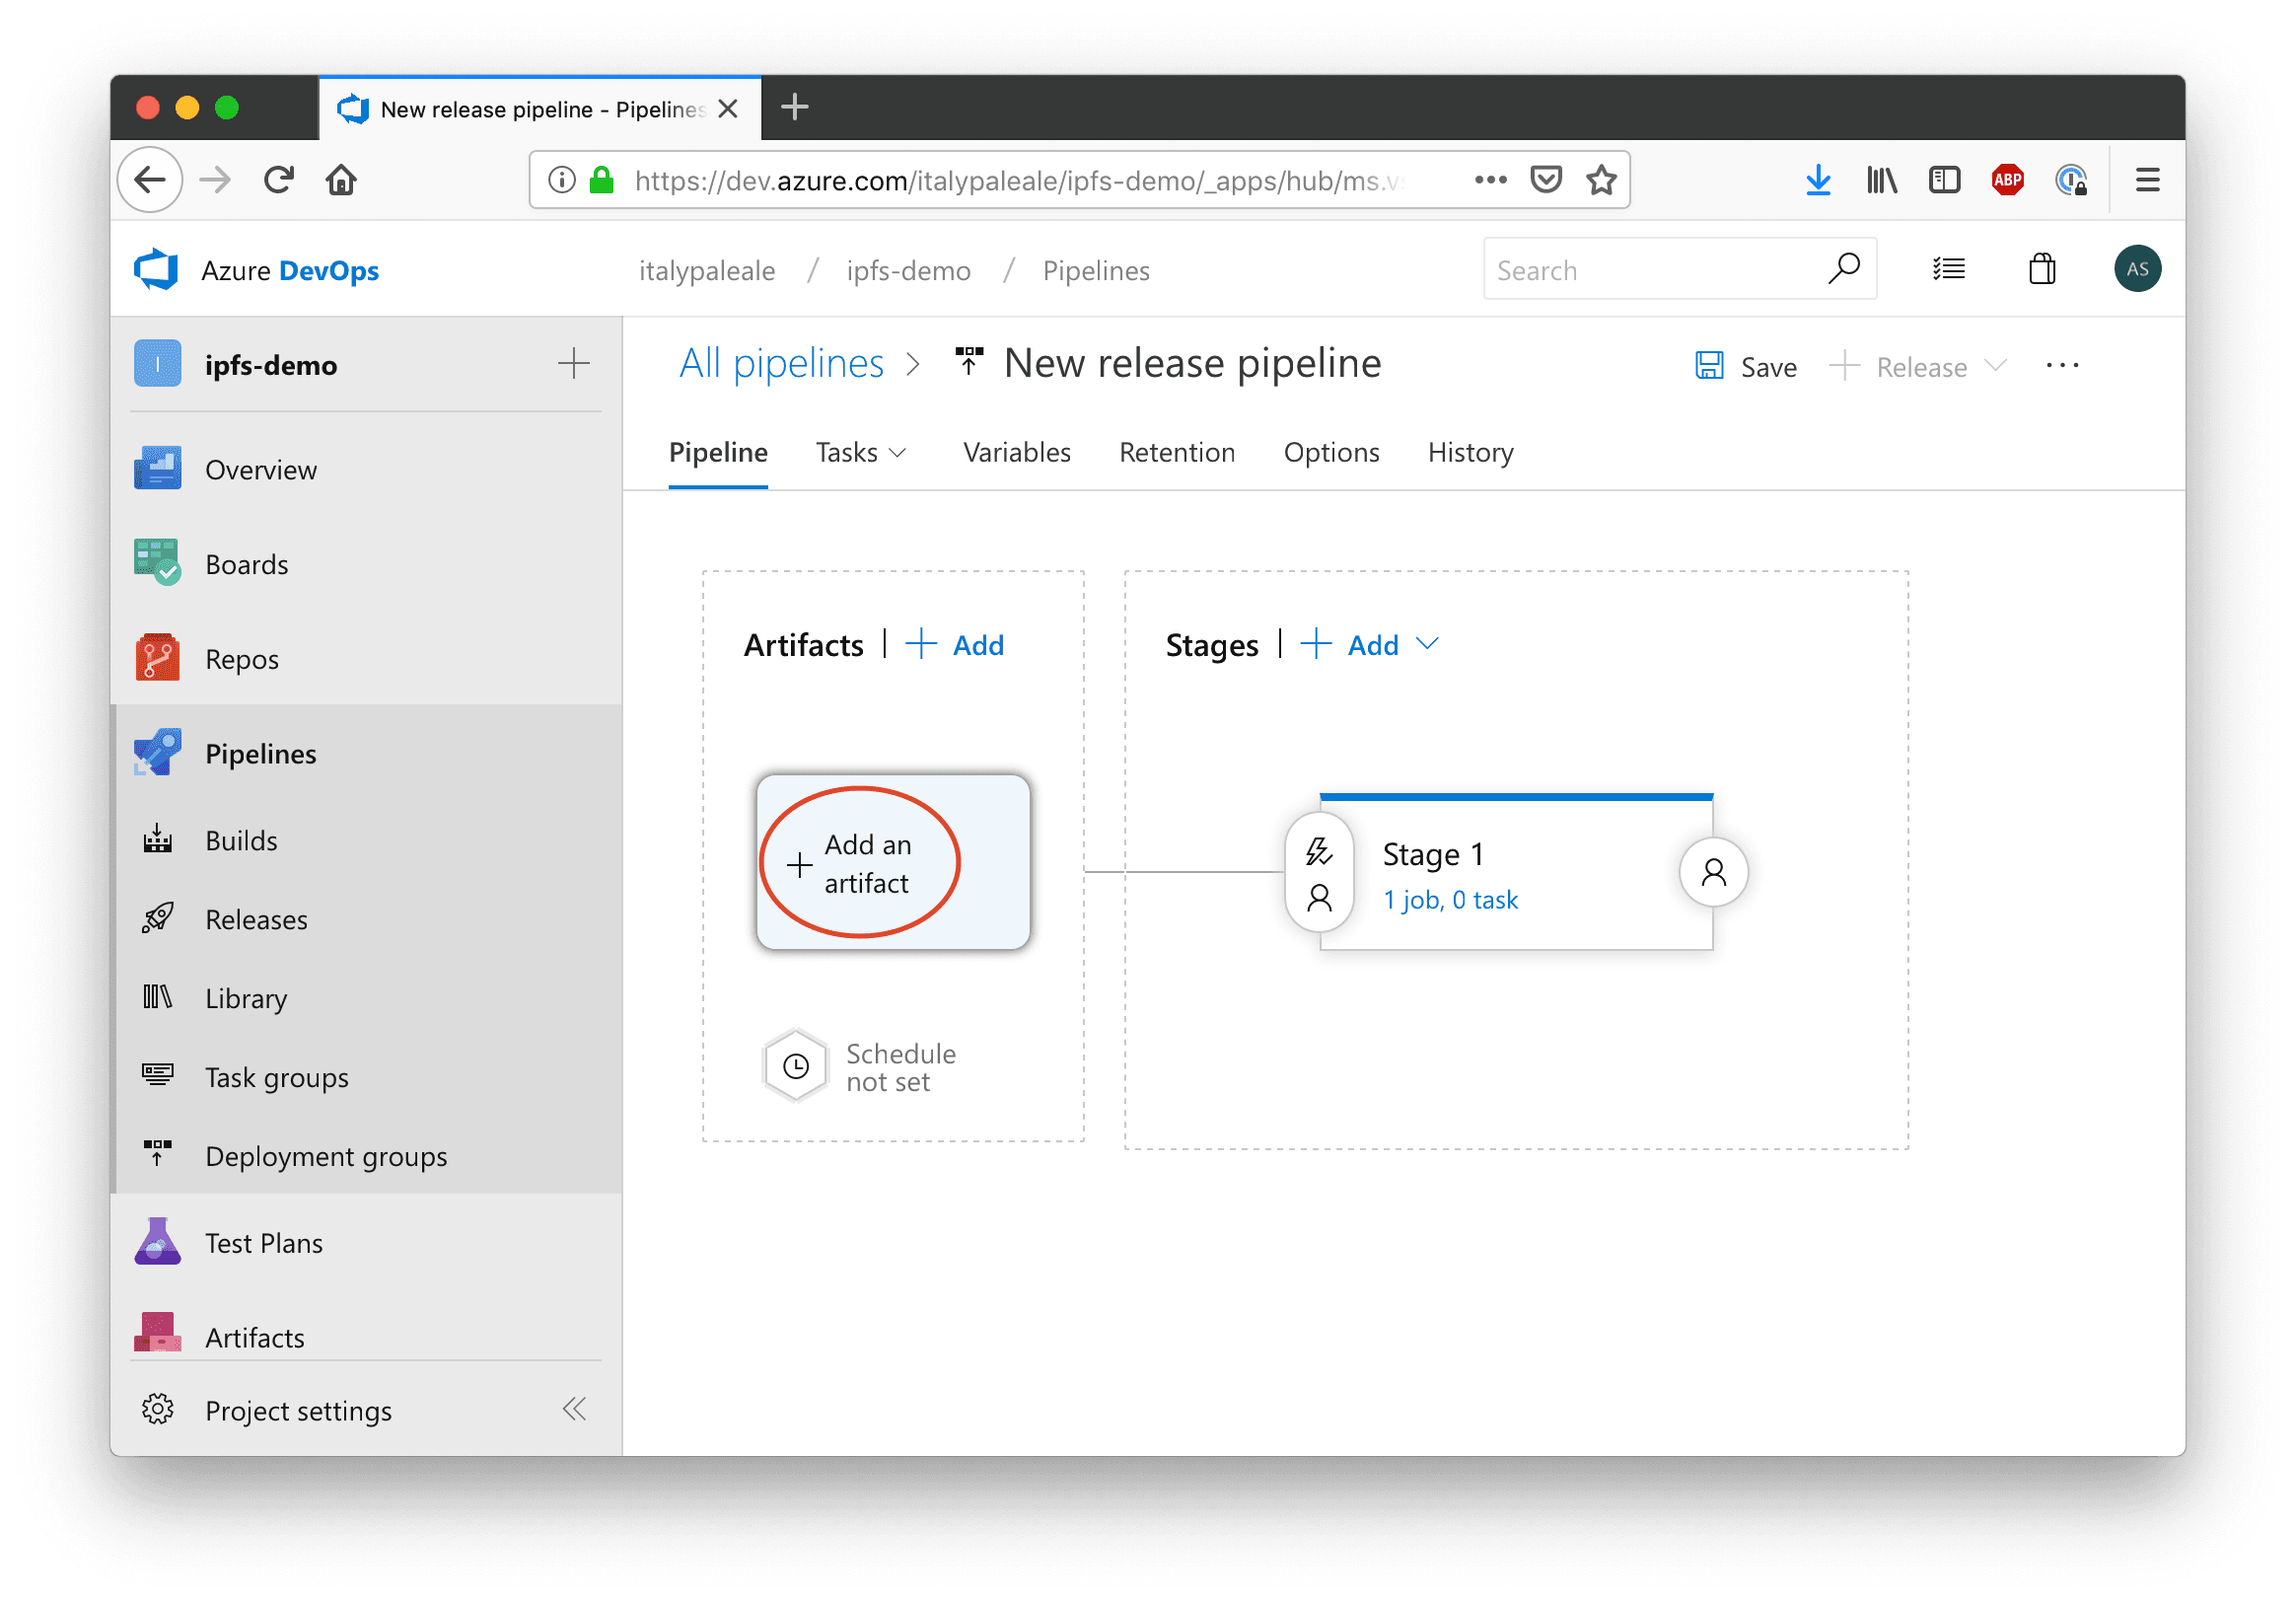The image size is (2296, 1602).
Task: Click the ipfs-demo project tile icon
Action: tap(157, 364)
